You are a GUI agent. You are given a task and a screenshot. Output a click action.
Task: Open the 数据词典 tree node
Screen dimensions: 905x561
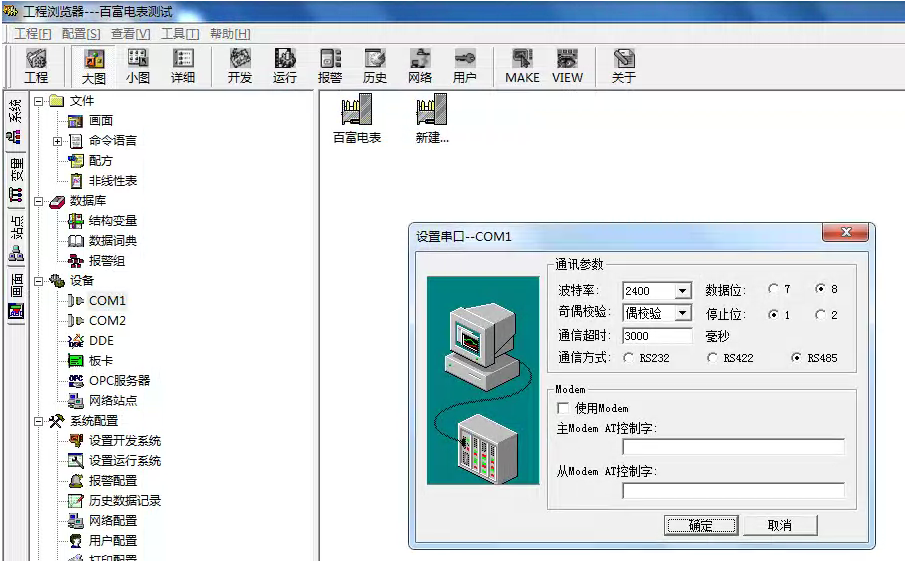tap(113, 241)
